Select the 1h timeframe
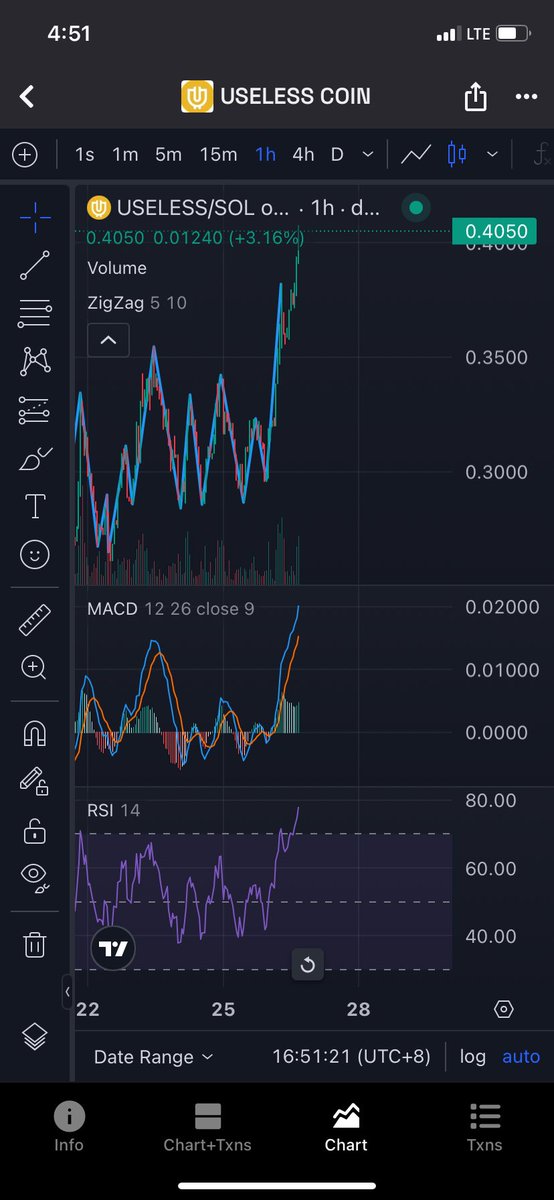This screenshot has width=554, height=1200. [265, 154]
